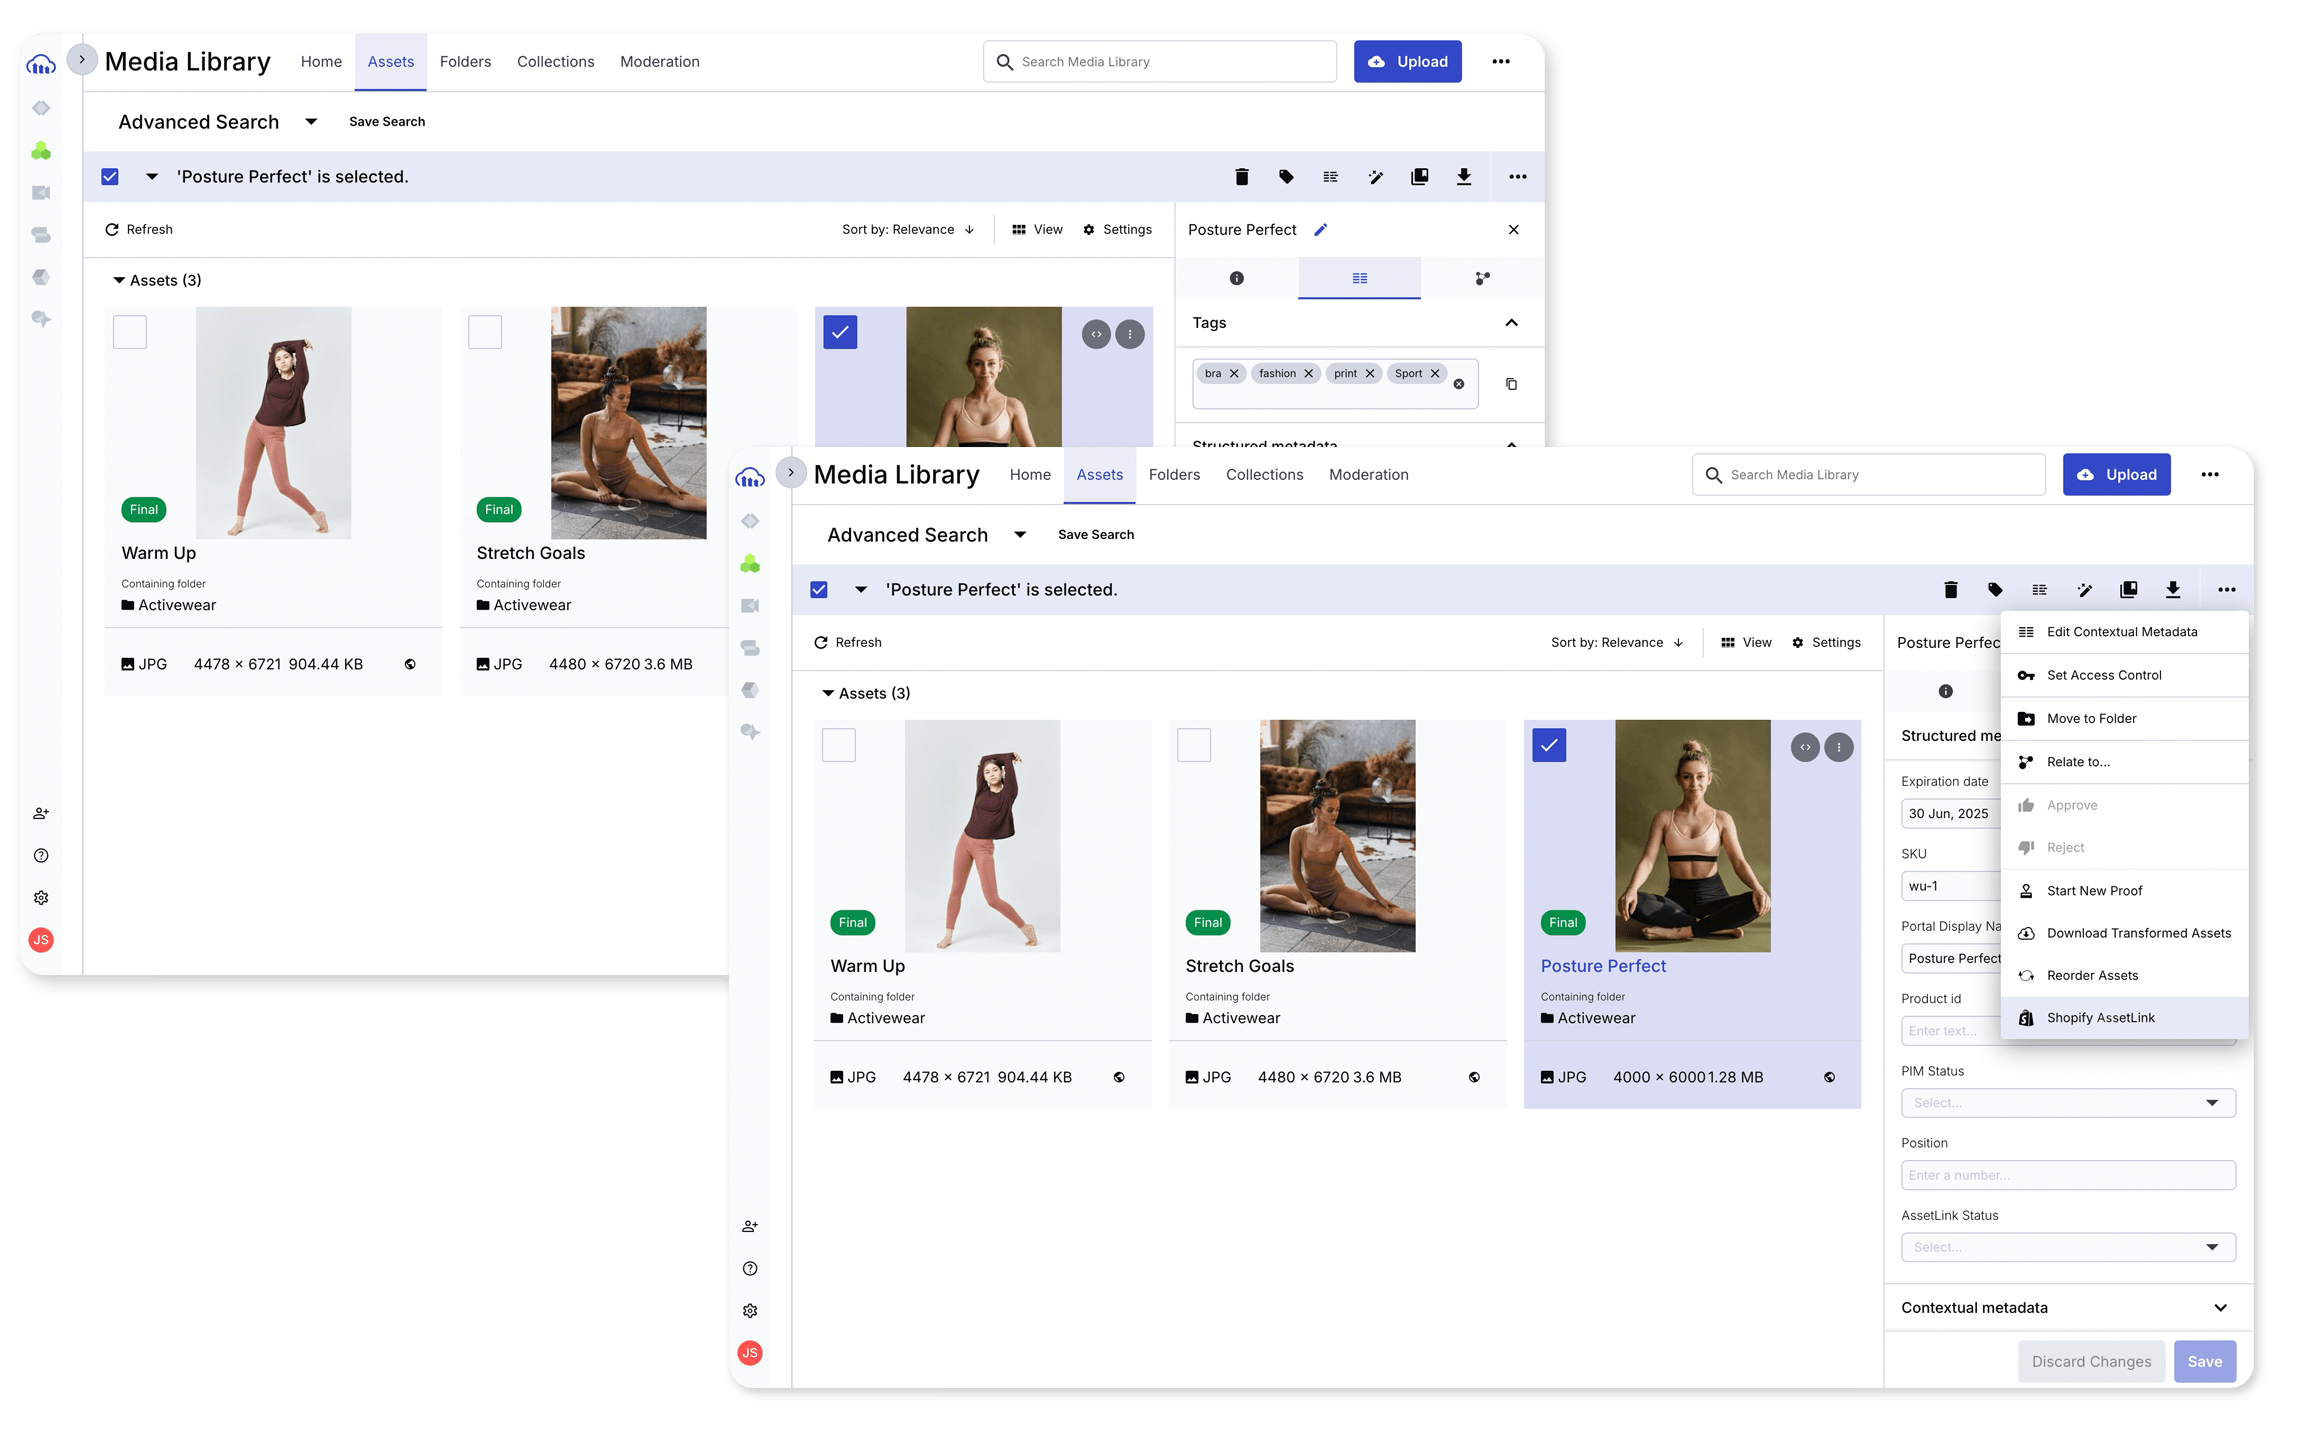Open the PIM Status select dropdown

click(x=2067, y=1103)
